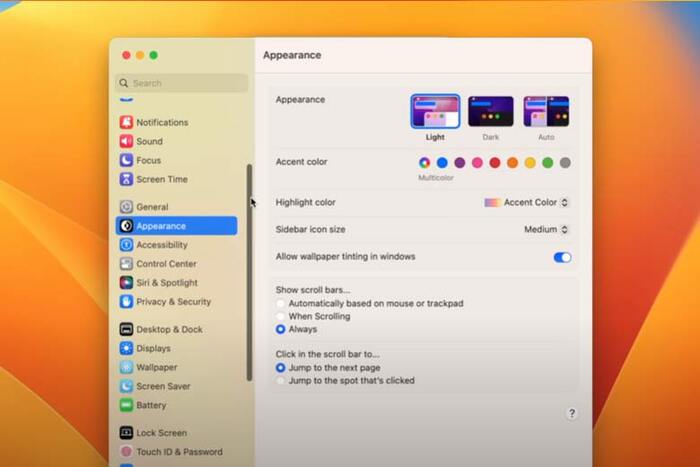Click the magnifier icon in search field

pos(124,83)
